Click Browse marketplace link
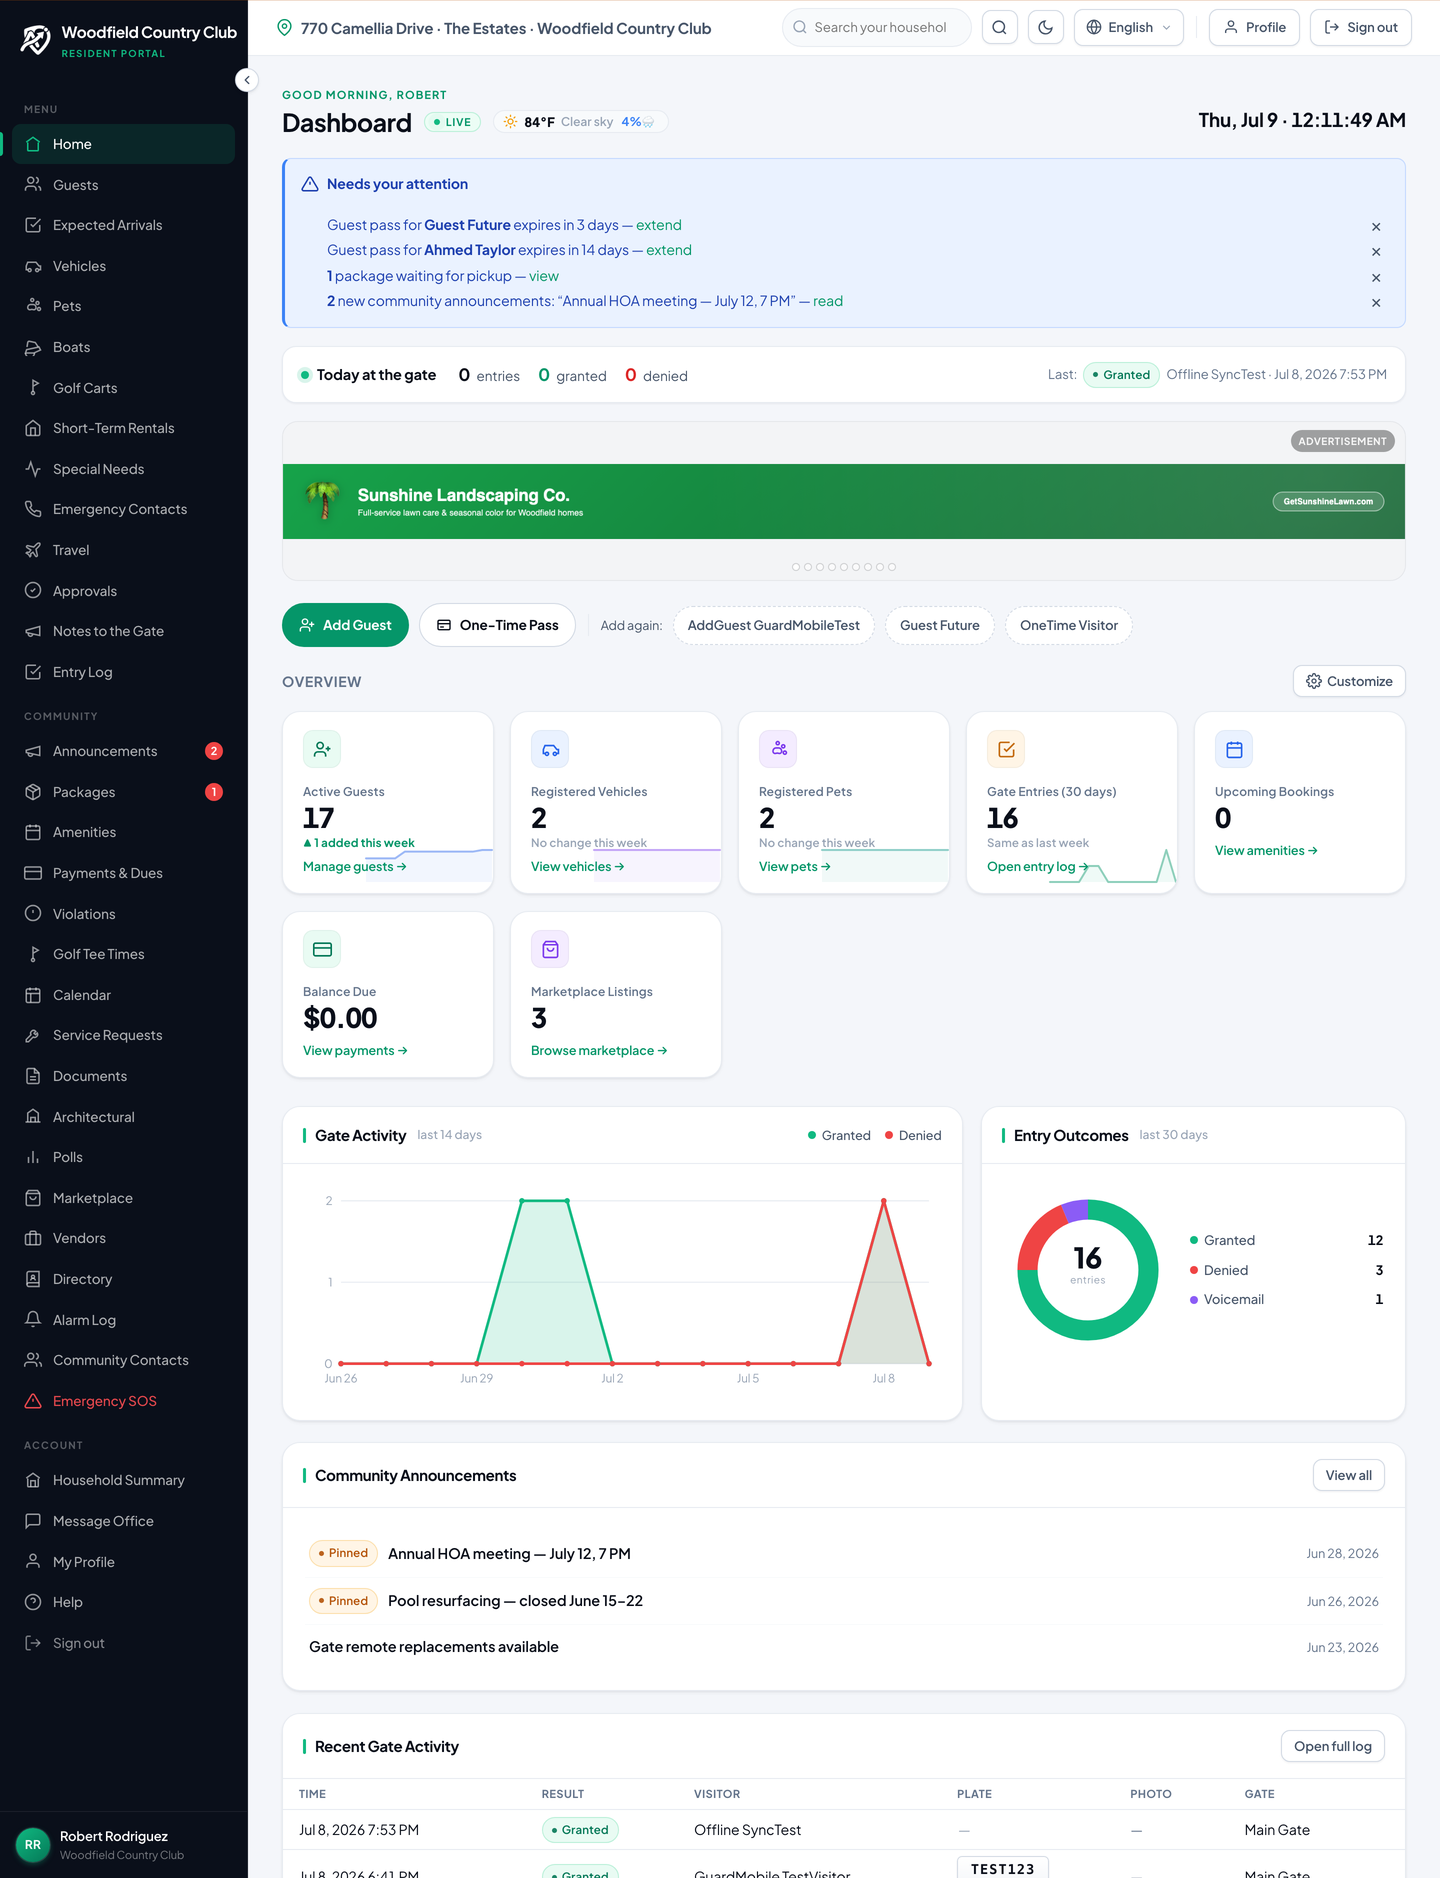This screenshot has width=1440, height=1878. click(599, 1051)
